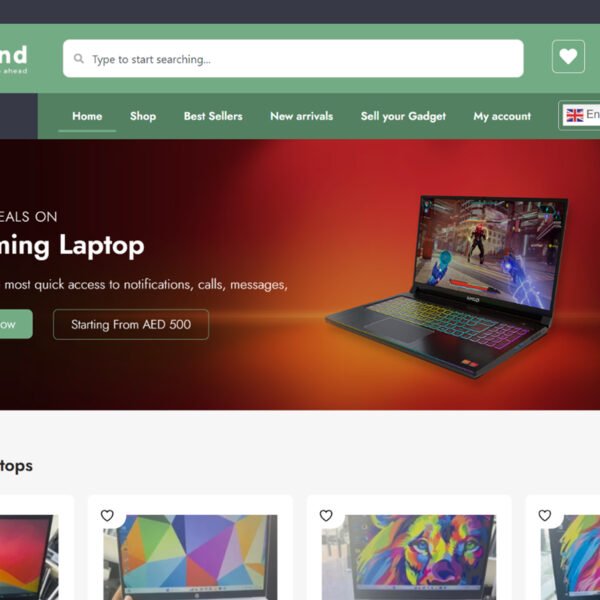
Task: Favorite the colorful lion laptop with heart
Action: click(326, 515)
